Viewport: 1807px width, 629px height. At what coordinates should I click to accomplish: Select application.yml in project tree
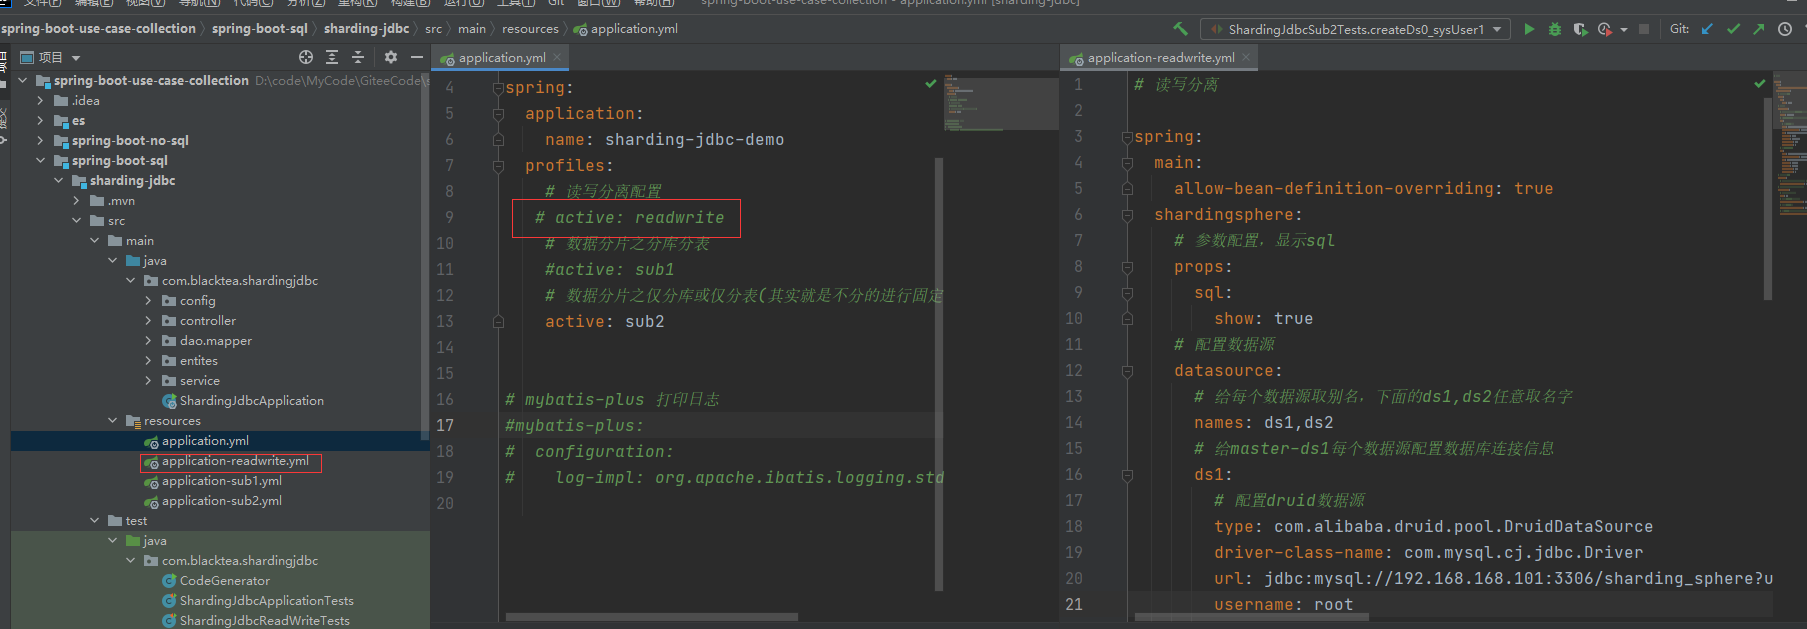pyautogui.click(x=205, y=441)
